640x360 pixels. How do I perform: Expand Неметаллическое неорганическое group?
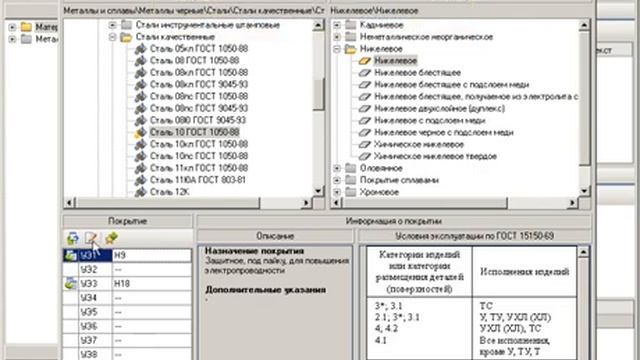pyautogui.click(x=337, y=37)
